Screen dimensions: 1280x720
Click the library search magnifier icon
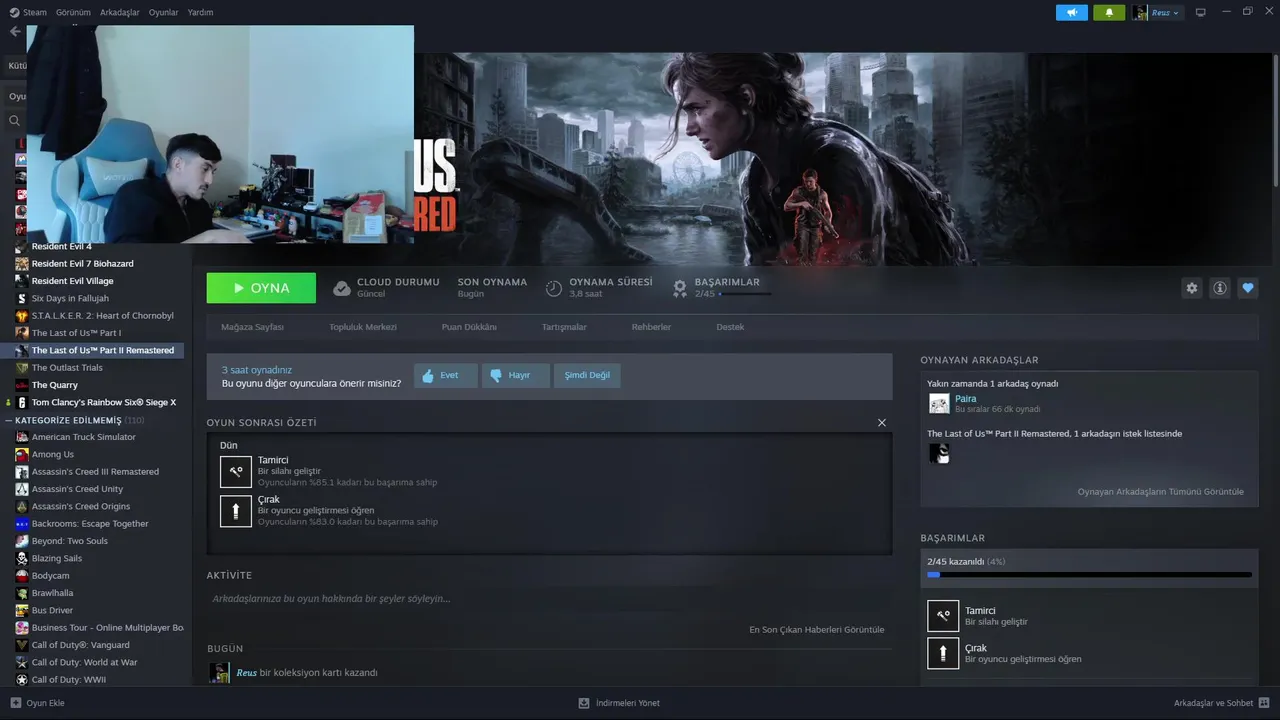tap(15, 120)
